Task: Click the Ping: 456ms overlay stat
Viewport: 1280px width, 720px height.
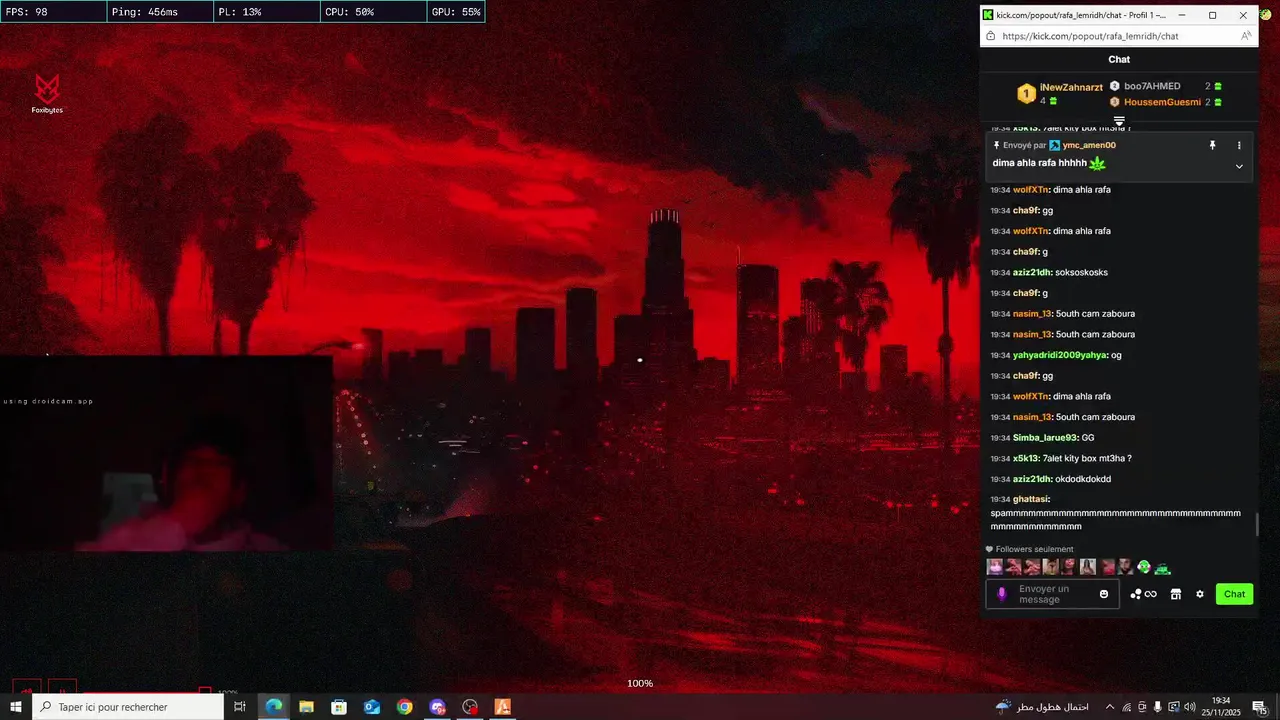Action: pyautogui.click(x=159, y=12)
